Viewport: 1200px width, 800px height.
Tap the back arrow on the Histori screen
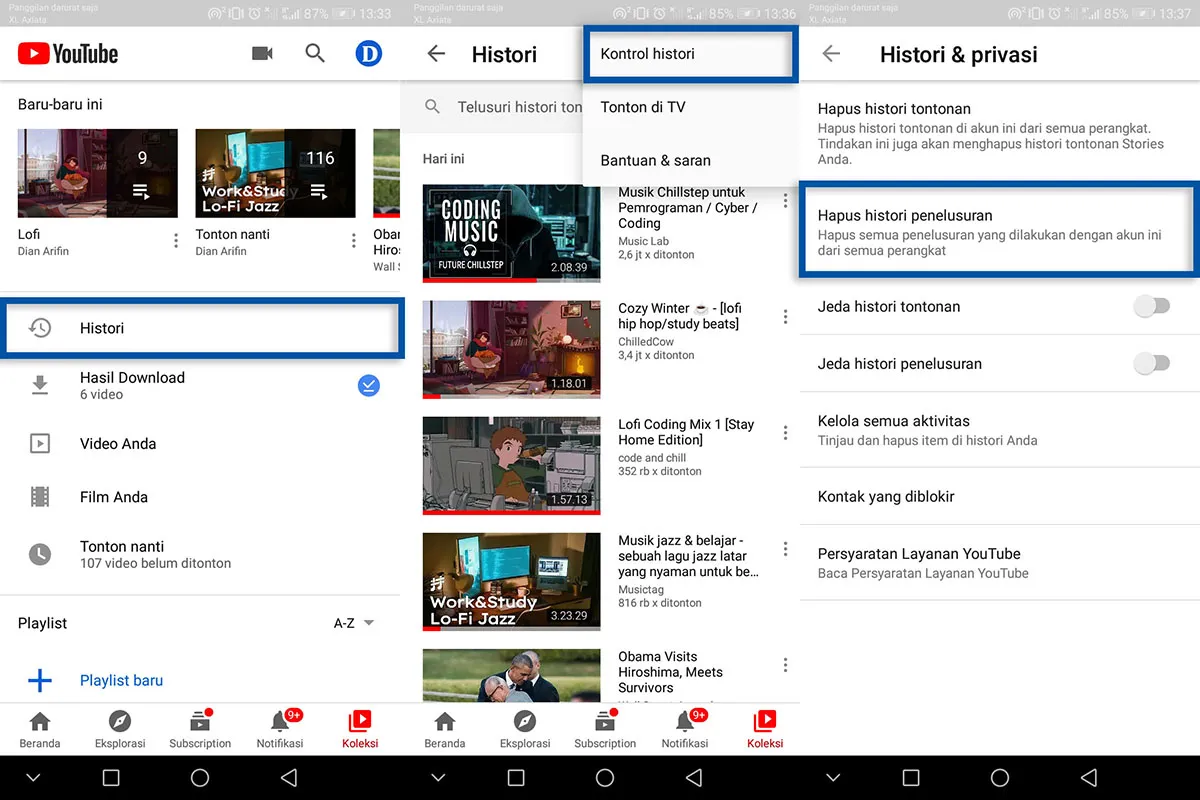click(436, 55)
